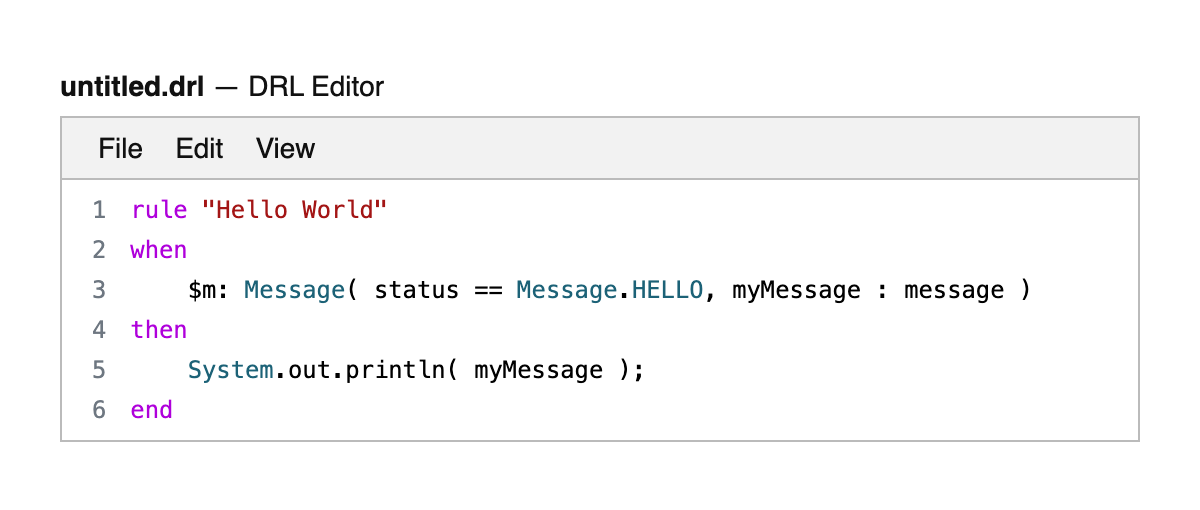This screenshot has width=1200, height=510.
Task: Click line number 1 in the gutter
Action: click(x=98, y=210)
